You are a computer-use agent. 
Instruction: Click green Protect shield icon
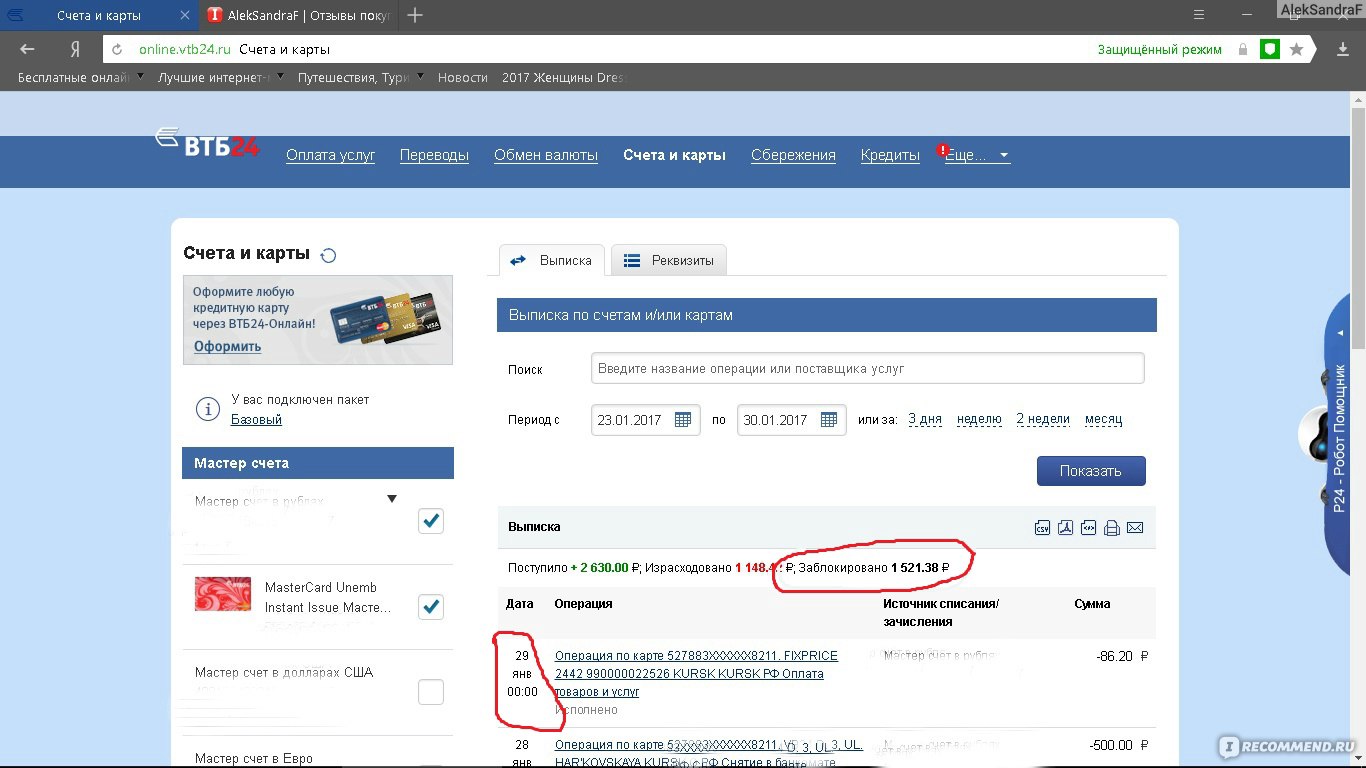1269,49
